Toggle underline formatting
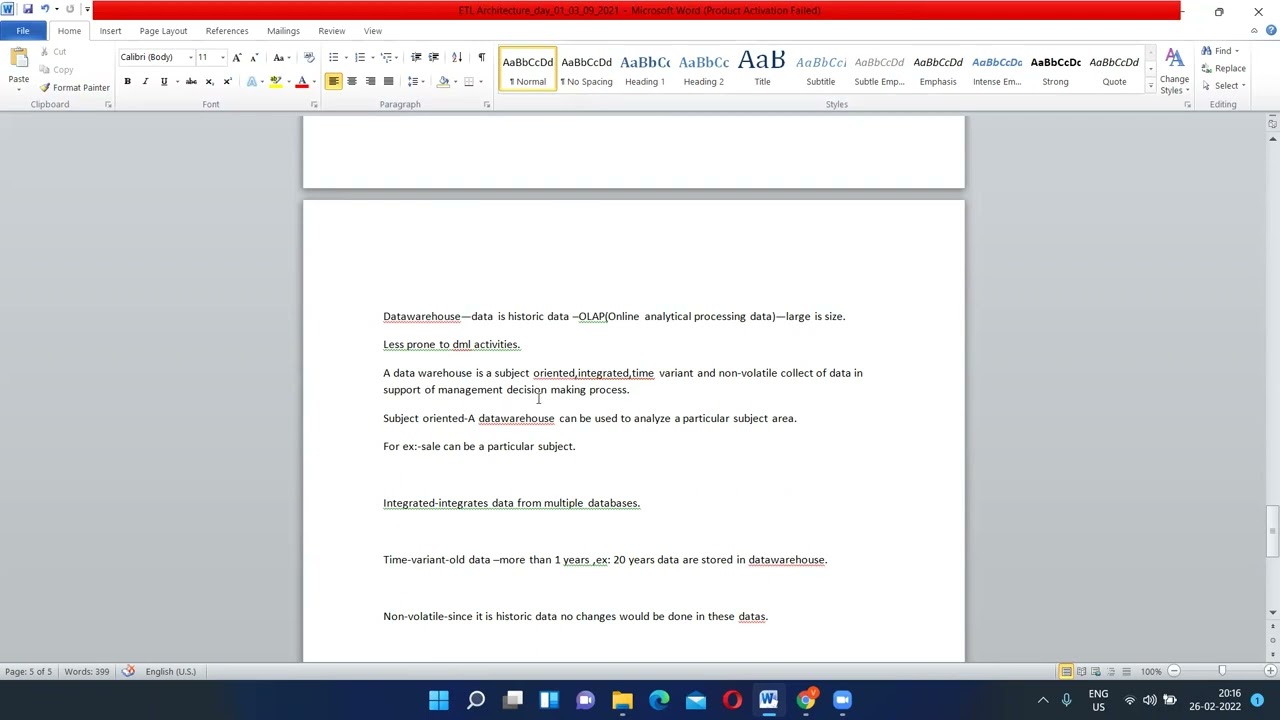The height and width of the screenshot is (720, 1280). click(163, 81)
